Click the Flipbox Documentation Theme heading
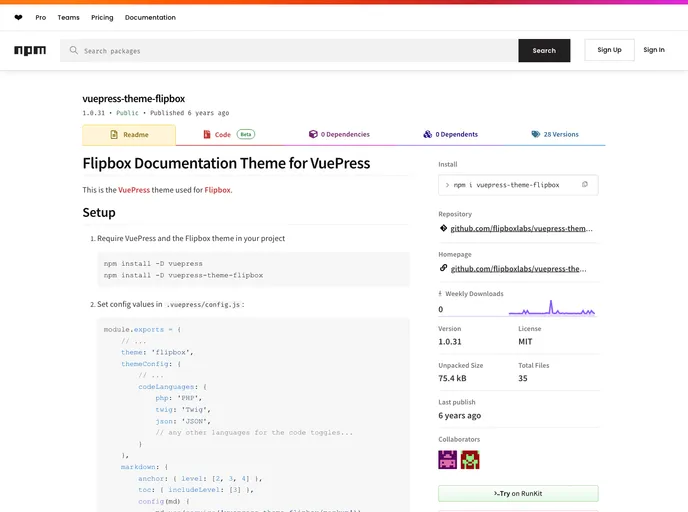This screenshot has height=512, width=688. pos(226,164)
